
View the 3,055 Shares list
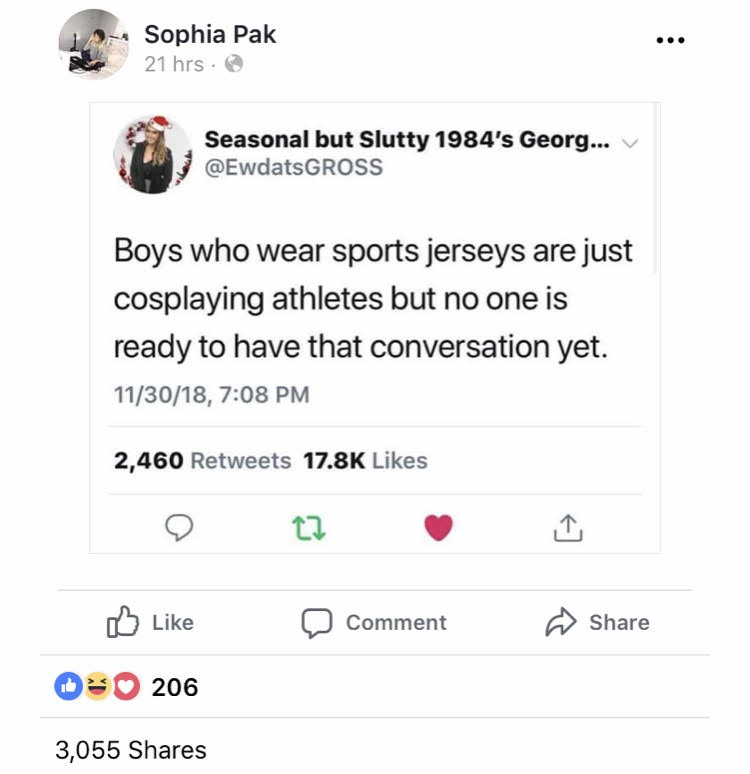pyautogui.click(x=131, y=750)
